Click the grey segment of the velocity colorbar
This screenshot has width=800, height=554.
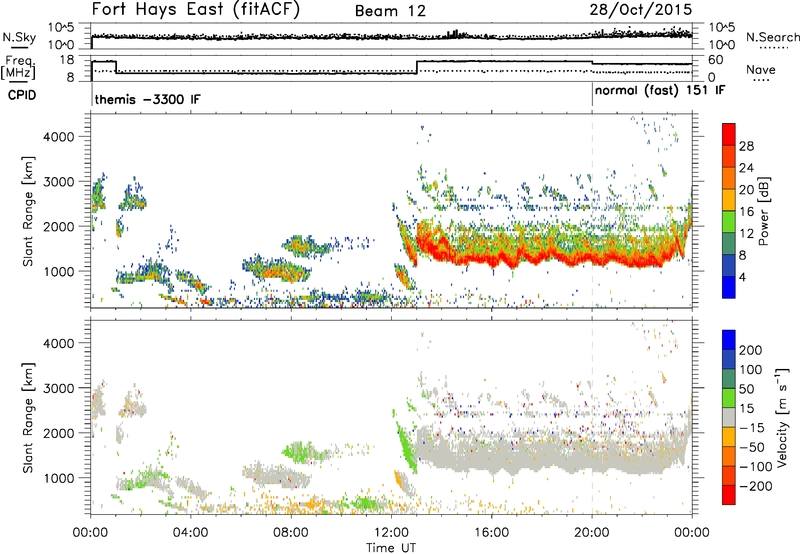729,417
